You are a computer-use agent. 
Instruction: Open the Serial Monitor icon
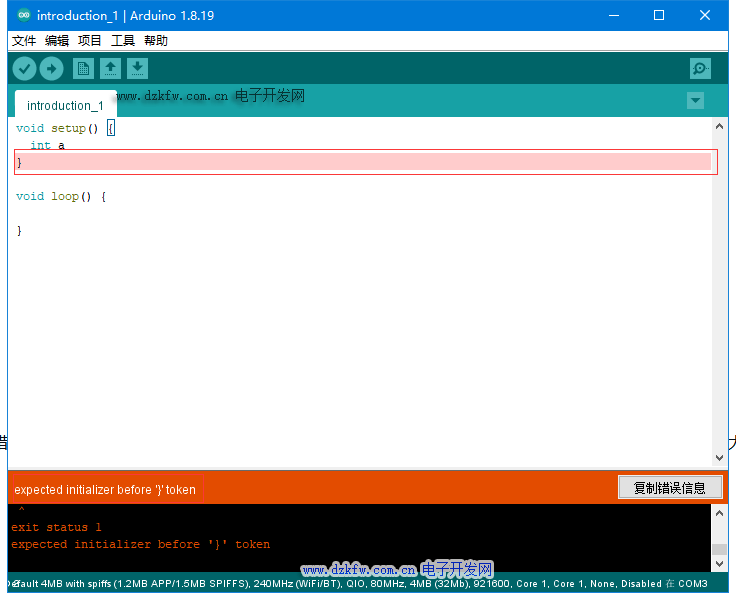(x=700, y=69)
